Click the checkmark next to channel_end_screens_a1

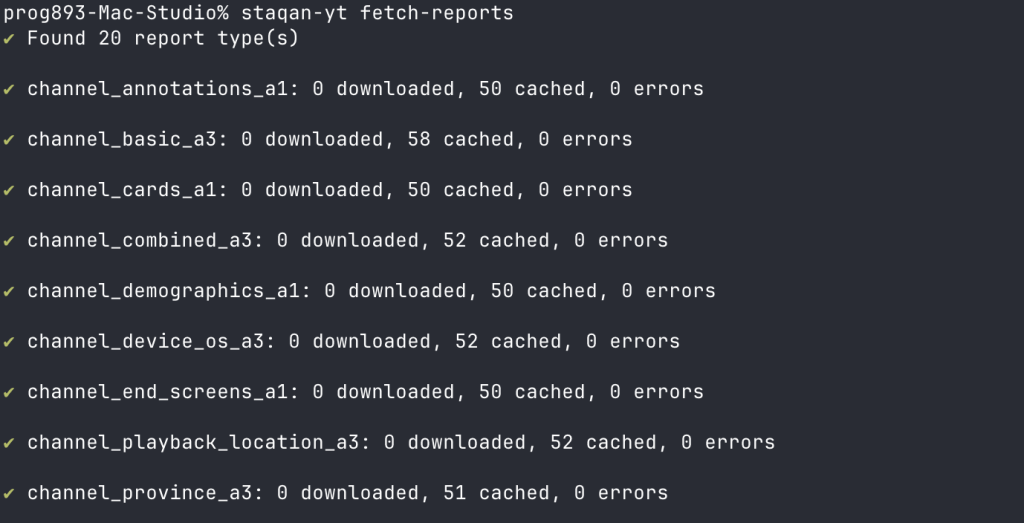pos(9,392)
